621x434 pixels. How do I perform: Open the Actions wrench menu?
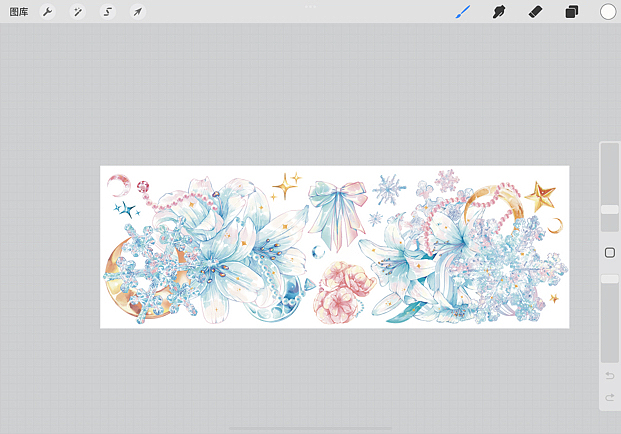(x=47, y=12)
